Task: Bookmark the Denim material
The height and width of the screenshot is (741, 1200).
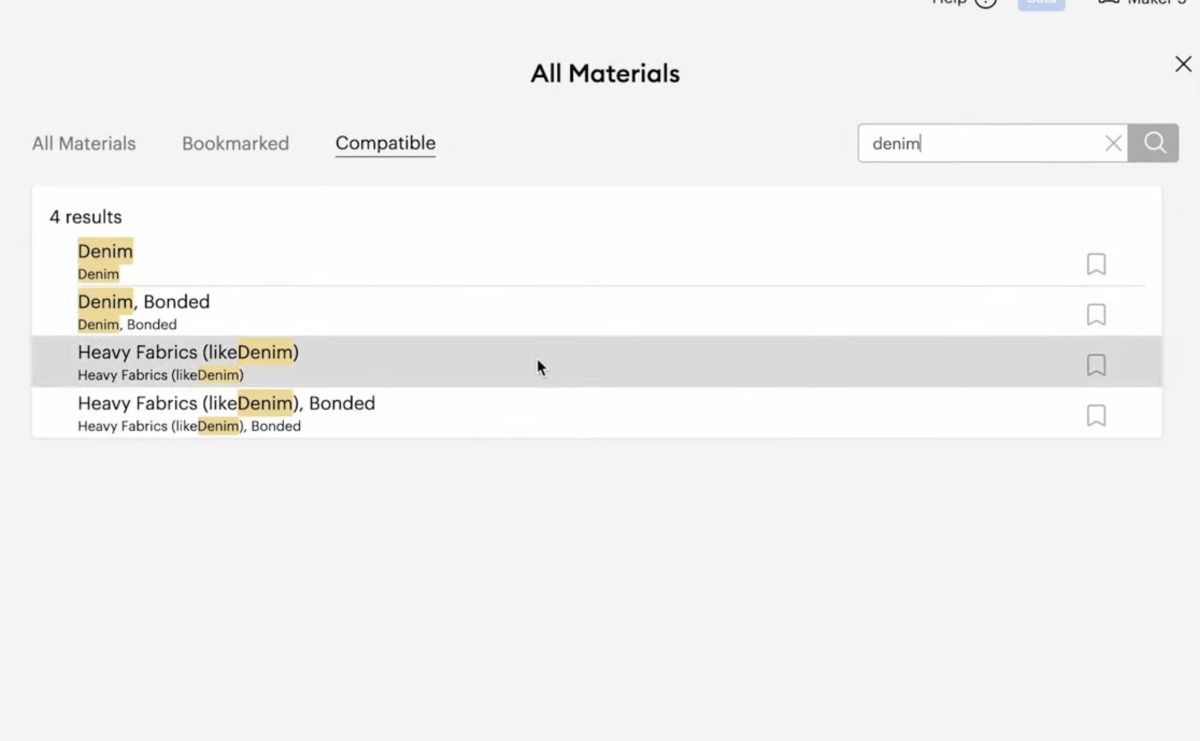Action: point(1096,264)
